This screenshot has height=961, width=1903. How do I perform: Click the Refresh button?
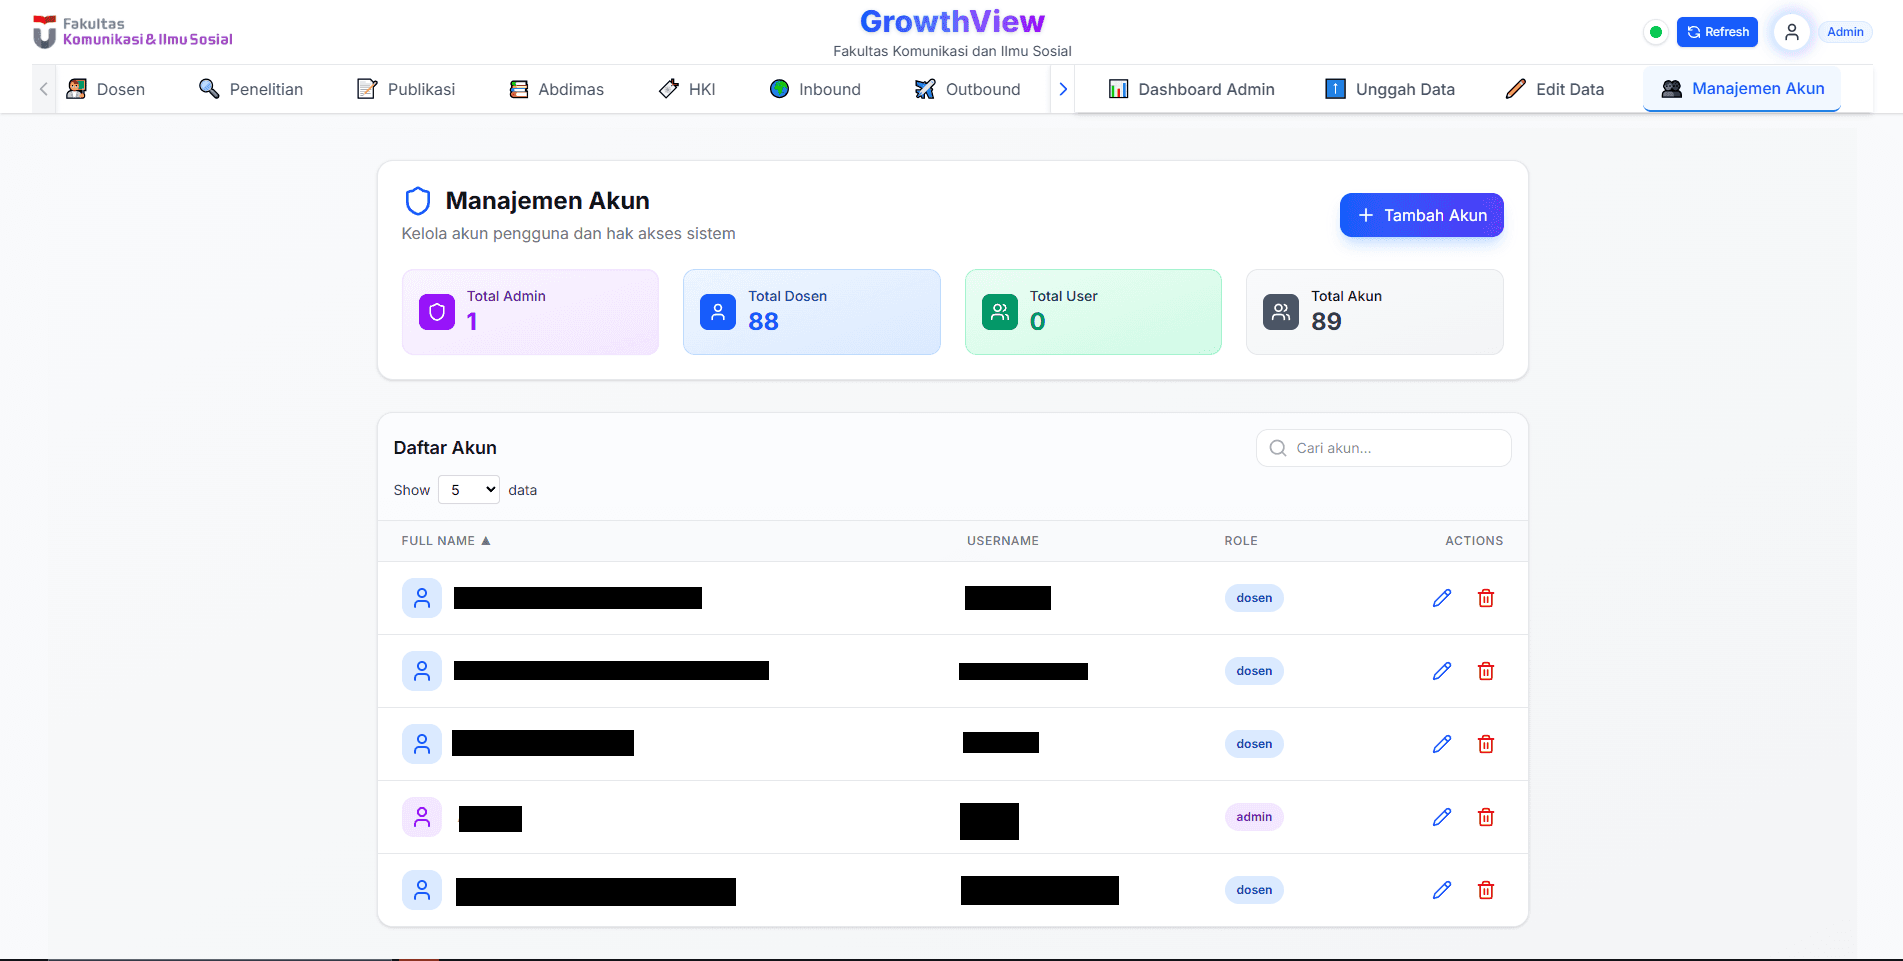tap(1717, 32)
